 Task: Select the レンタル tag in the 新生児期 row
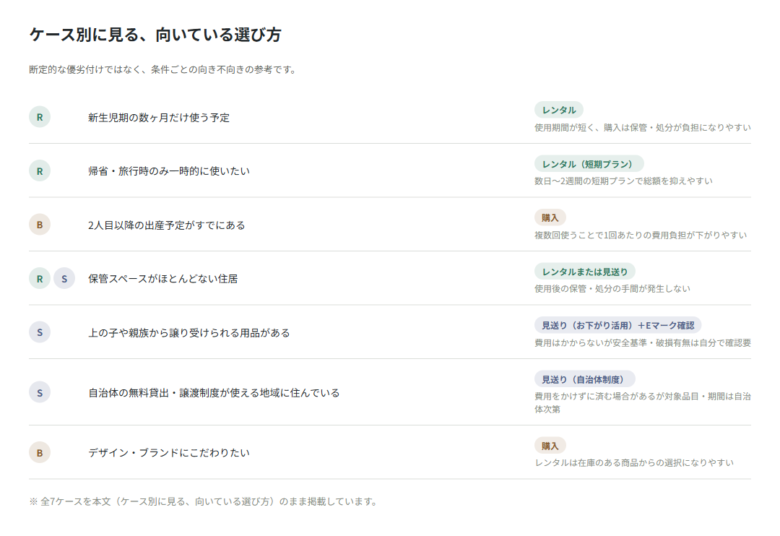(x=559, y=110)
